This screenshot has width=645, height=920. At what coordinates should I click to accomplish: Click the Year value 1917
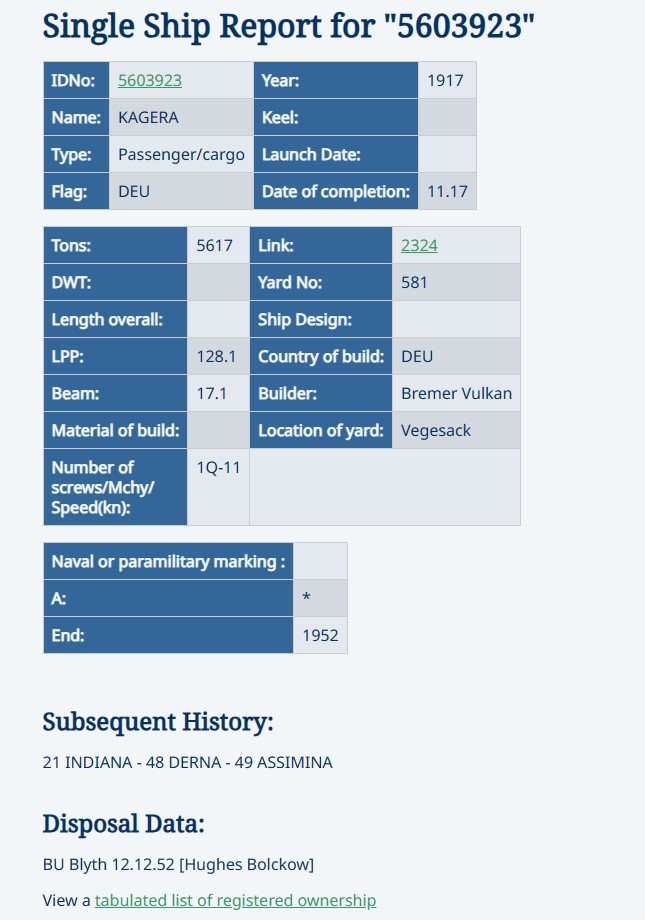[447, 80]
